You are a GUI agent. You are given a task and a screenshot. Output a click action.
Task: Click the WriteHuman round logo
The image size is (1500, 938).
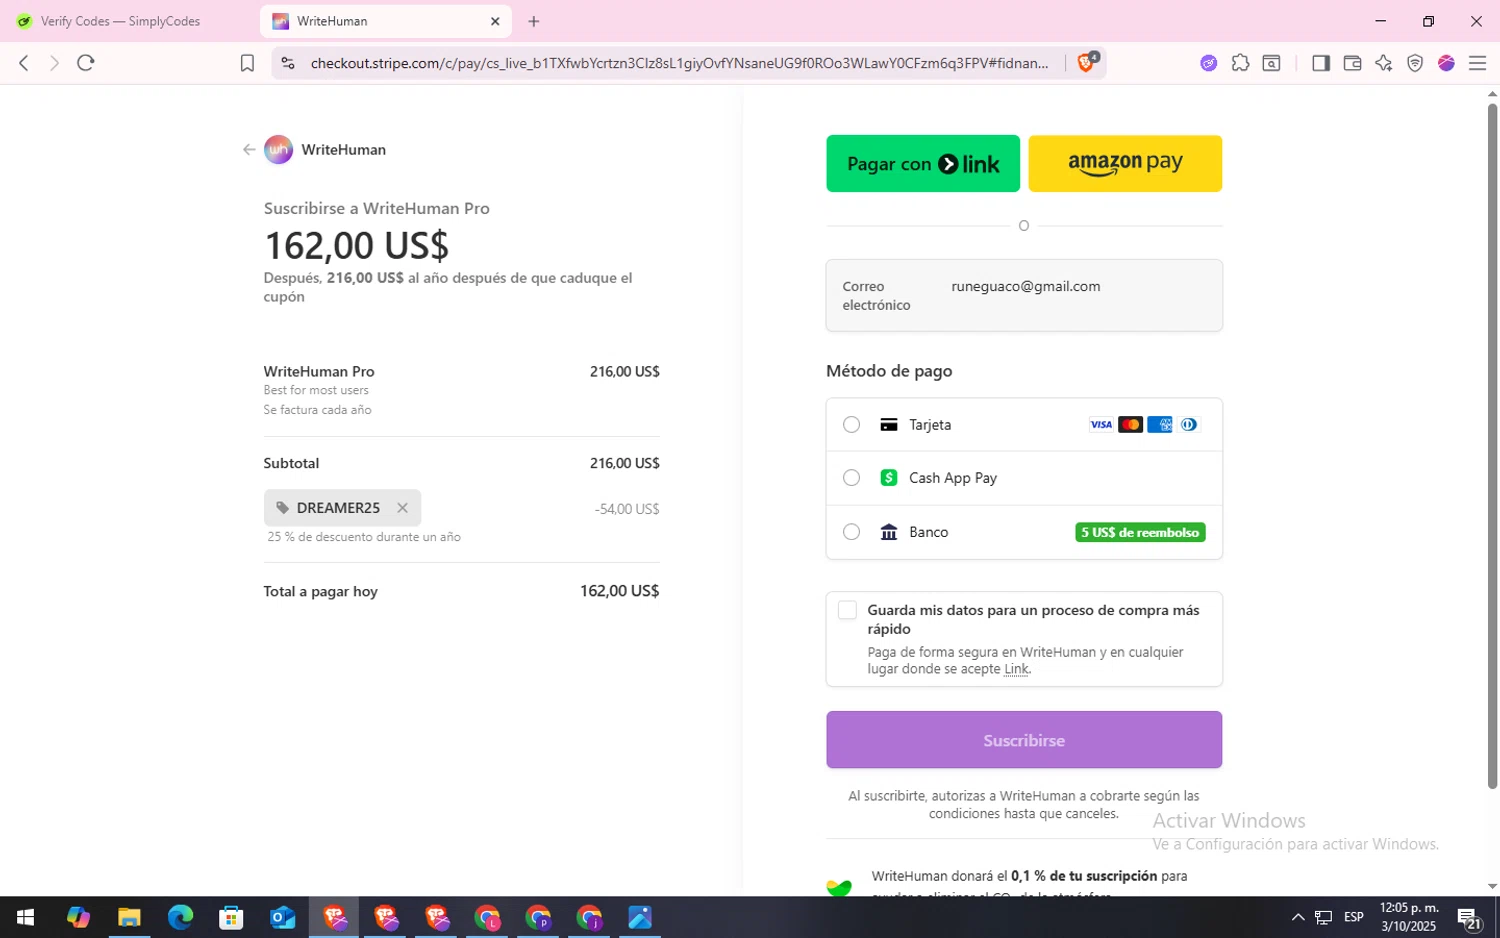coord(278,150)
